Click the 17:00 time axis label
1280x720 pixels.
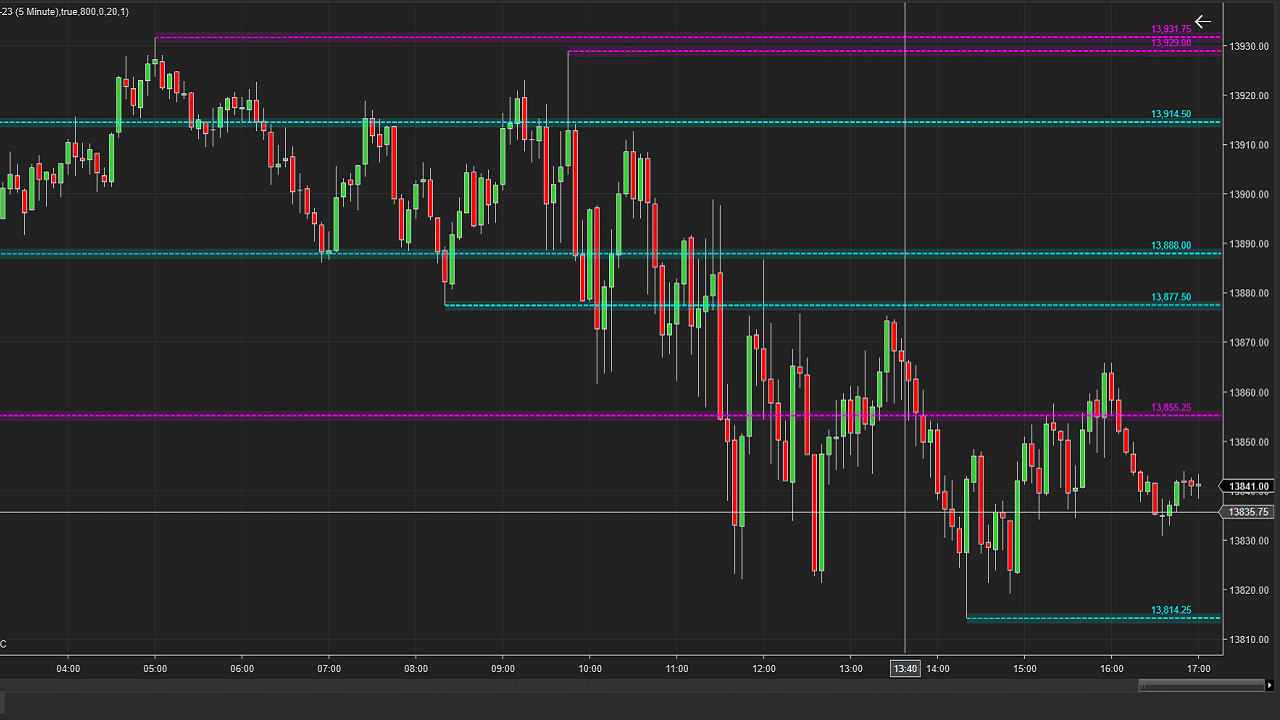click(x=1198, y=668)
